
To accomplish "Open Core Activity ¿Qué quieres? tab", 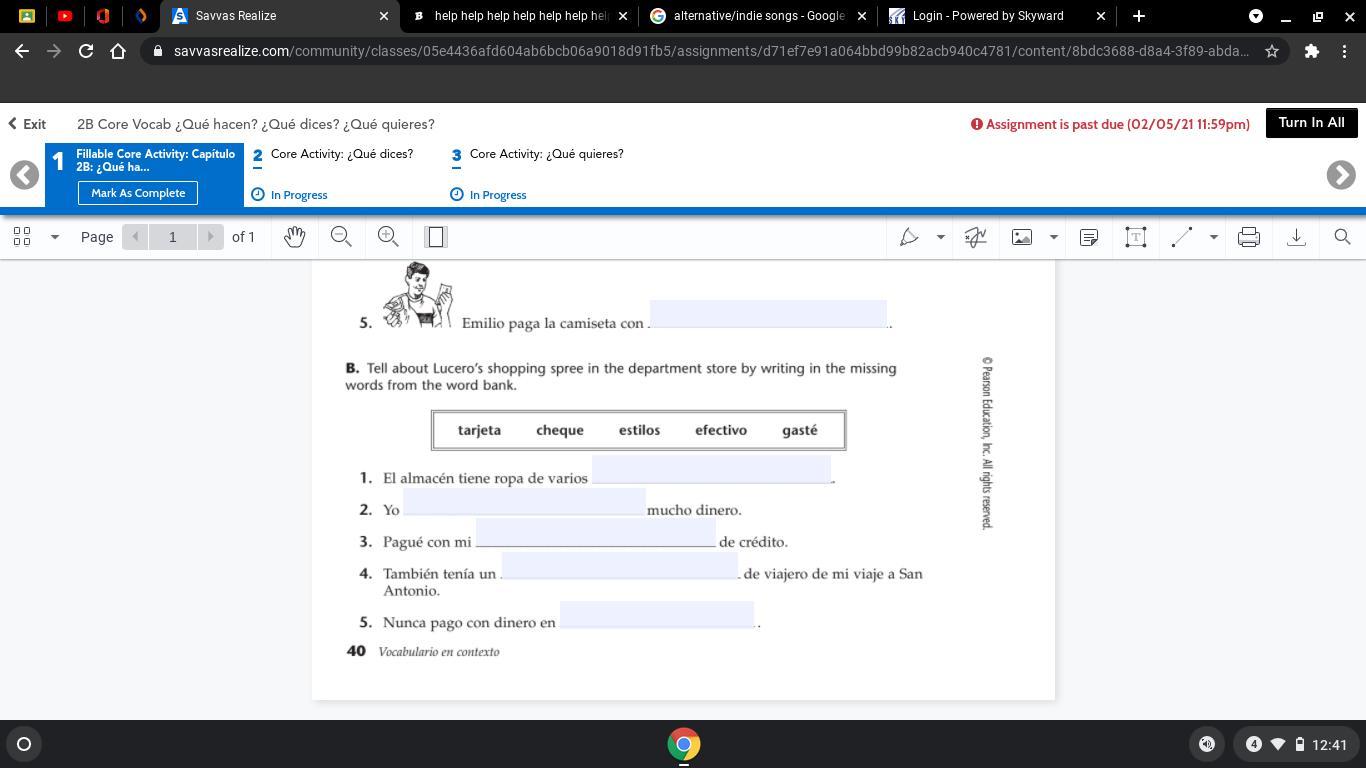I will tap(546, 154).
